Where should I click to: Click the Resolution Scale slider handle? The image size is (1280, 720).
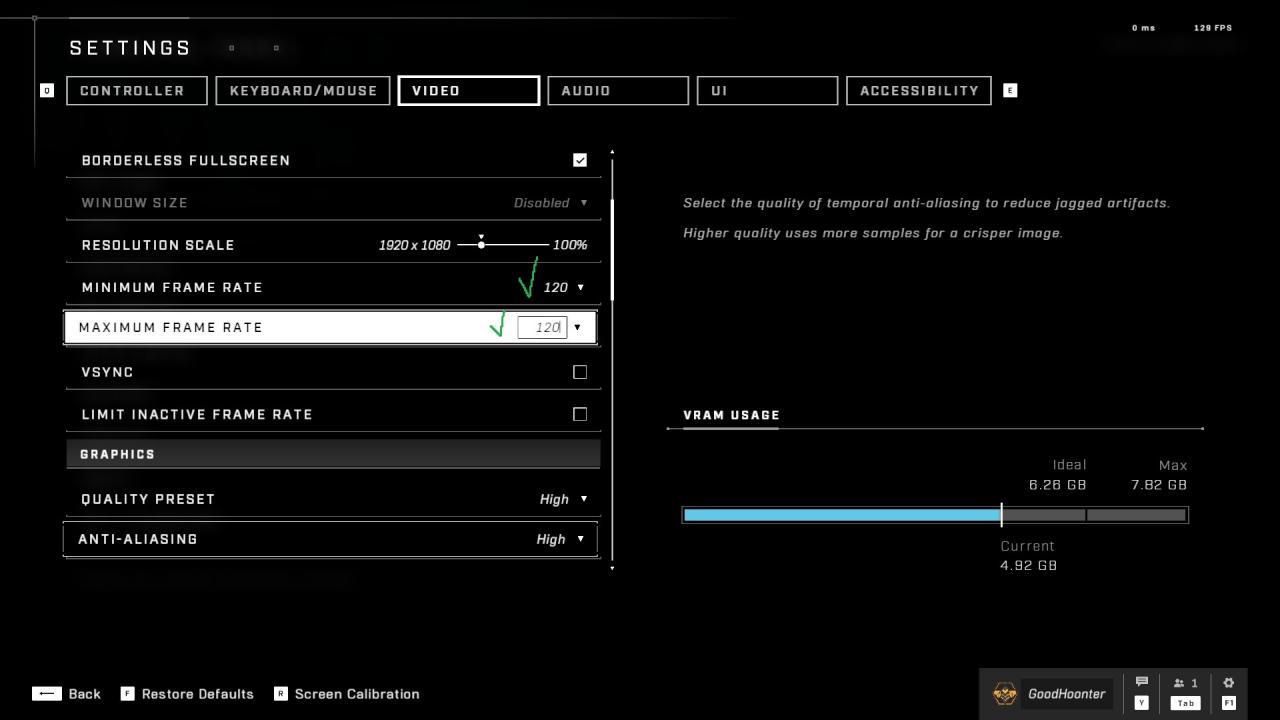pyautogui.click(x=481, y=245)
